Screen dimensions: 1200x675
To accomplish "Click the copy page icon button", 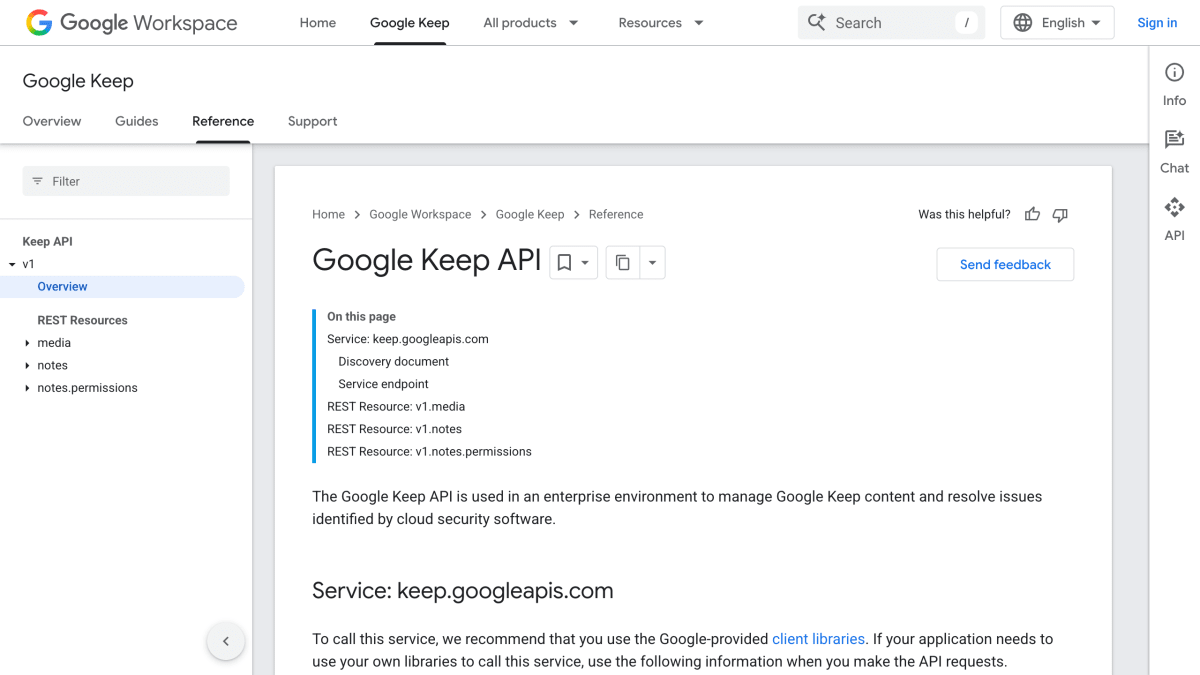I will [x=623, y=262].
